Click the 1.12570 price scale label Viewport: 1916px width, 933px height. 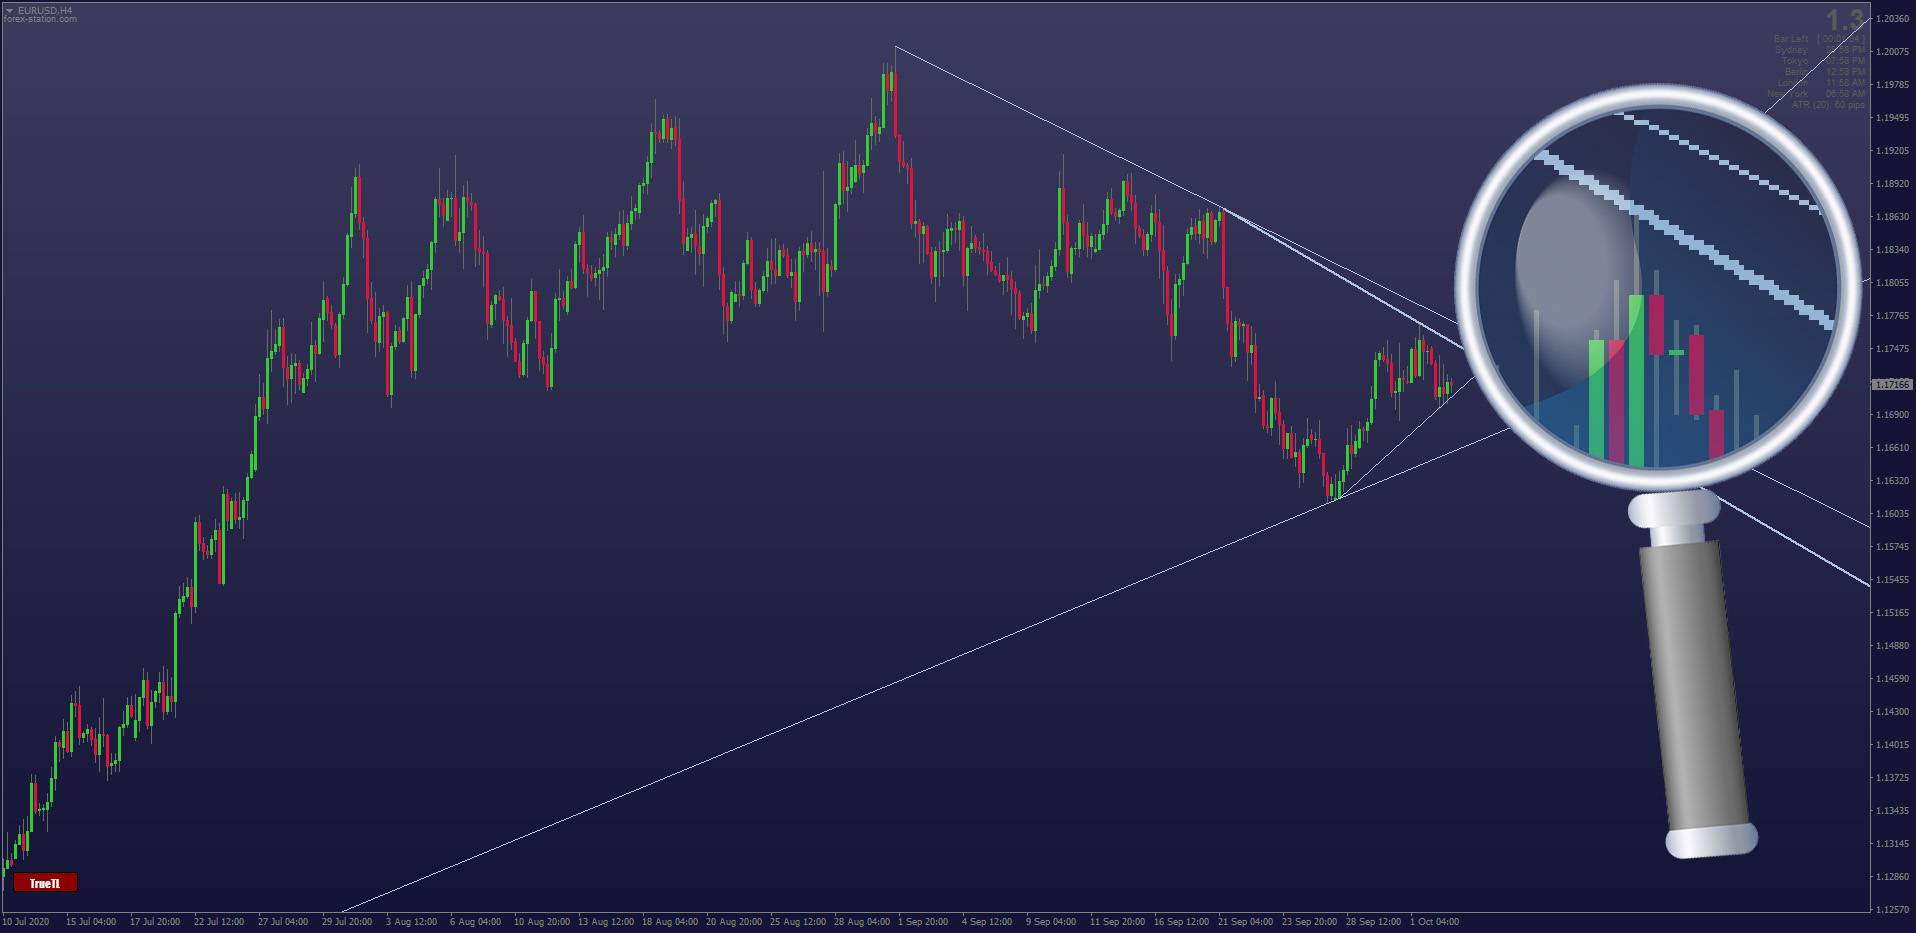(x=1892, y=910)
